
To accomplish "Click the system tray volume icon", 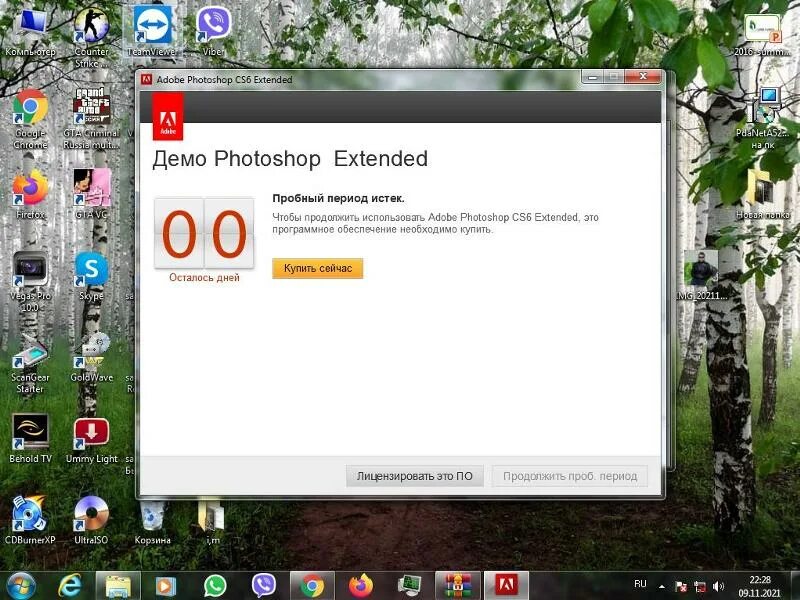I will 718,587.
